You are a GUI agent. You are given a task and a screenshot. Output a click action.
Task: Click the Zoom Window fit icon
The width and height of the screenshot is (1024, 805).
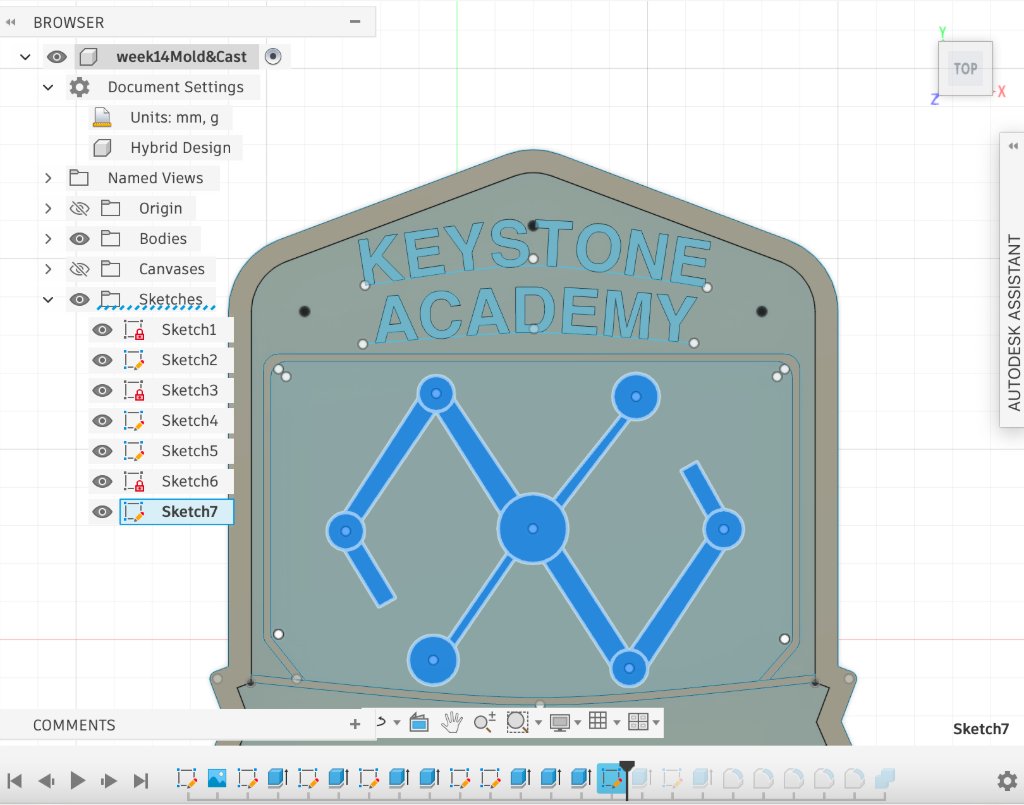coord(517,722)
